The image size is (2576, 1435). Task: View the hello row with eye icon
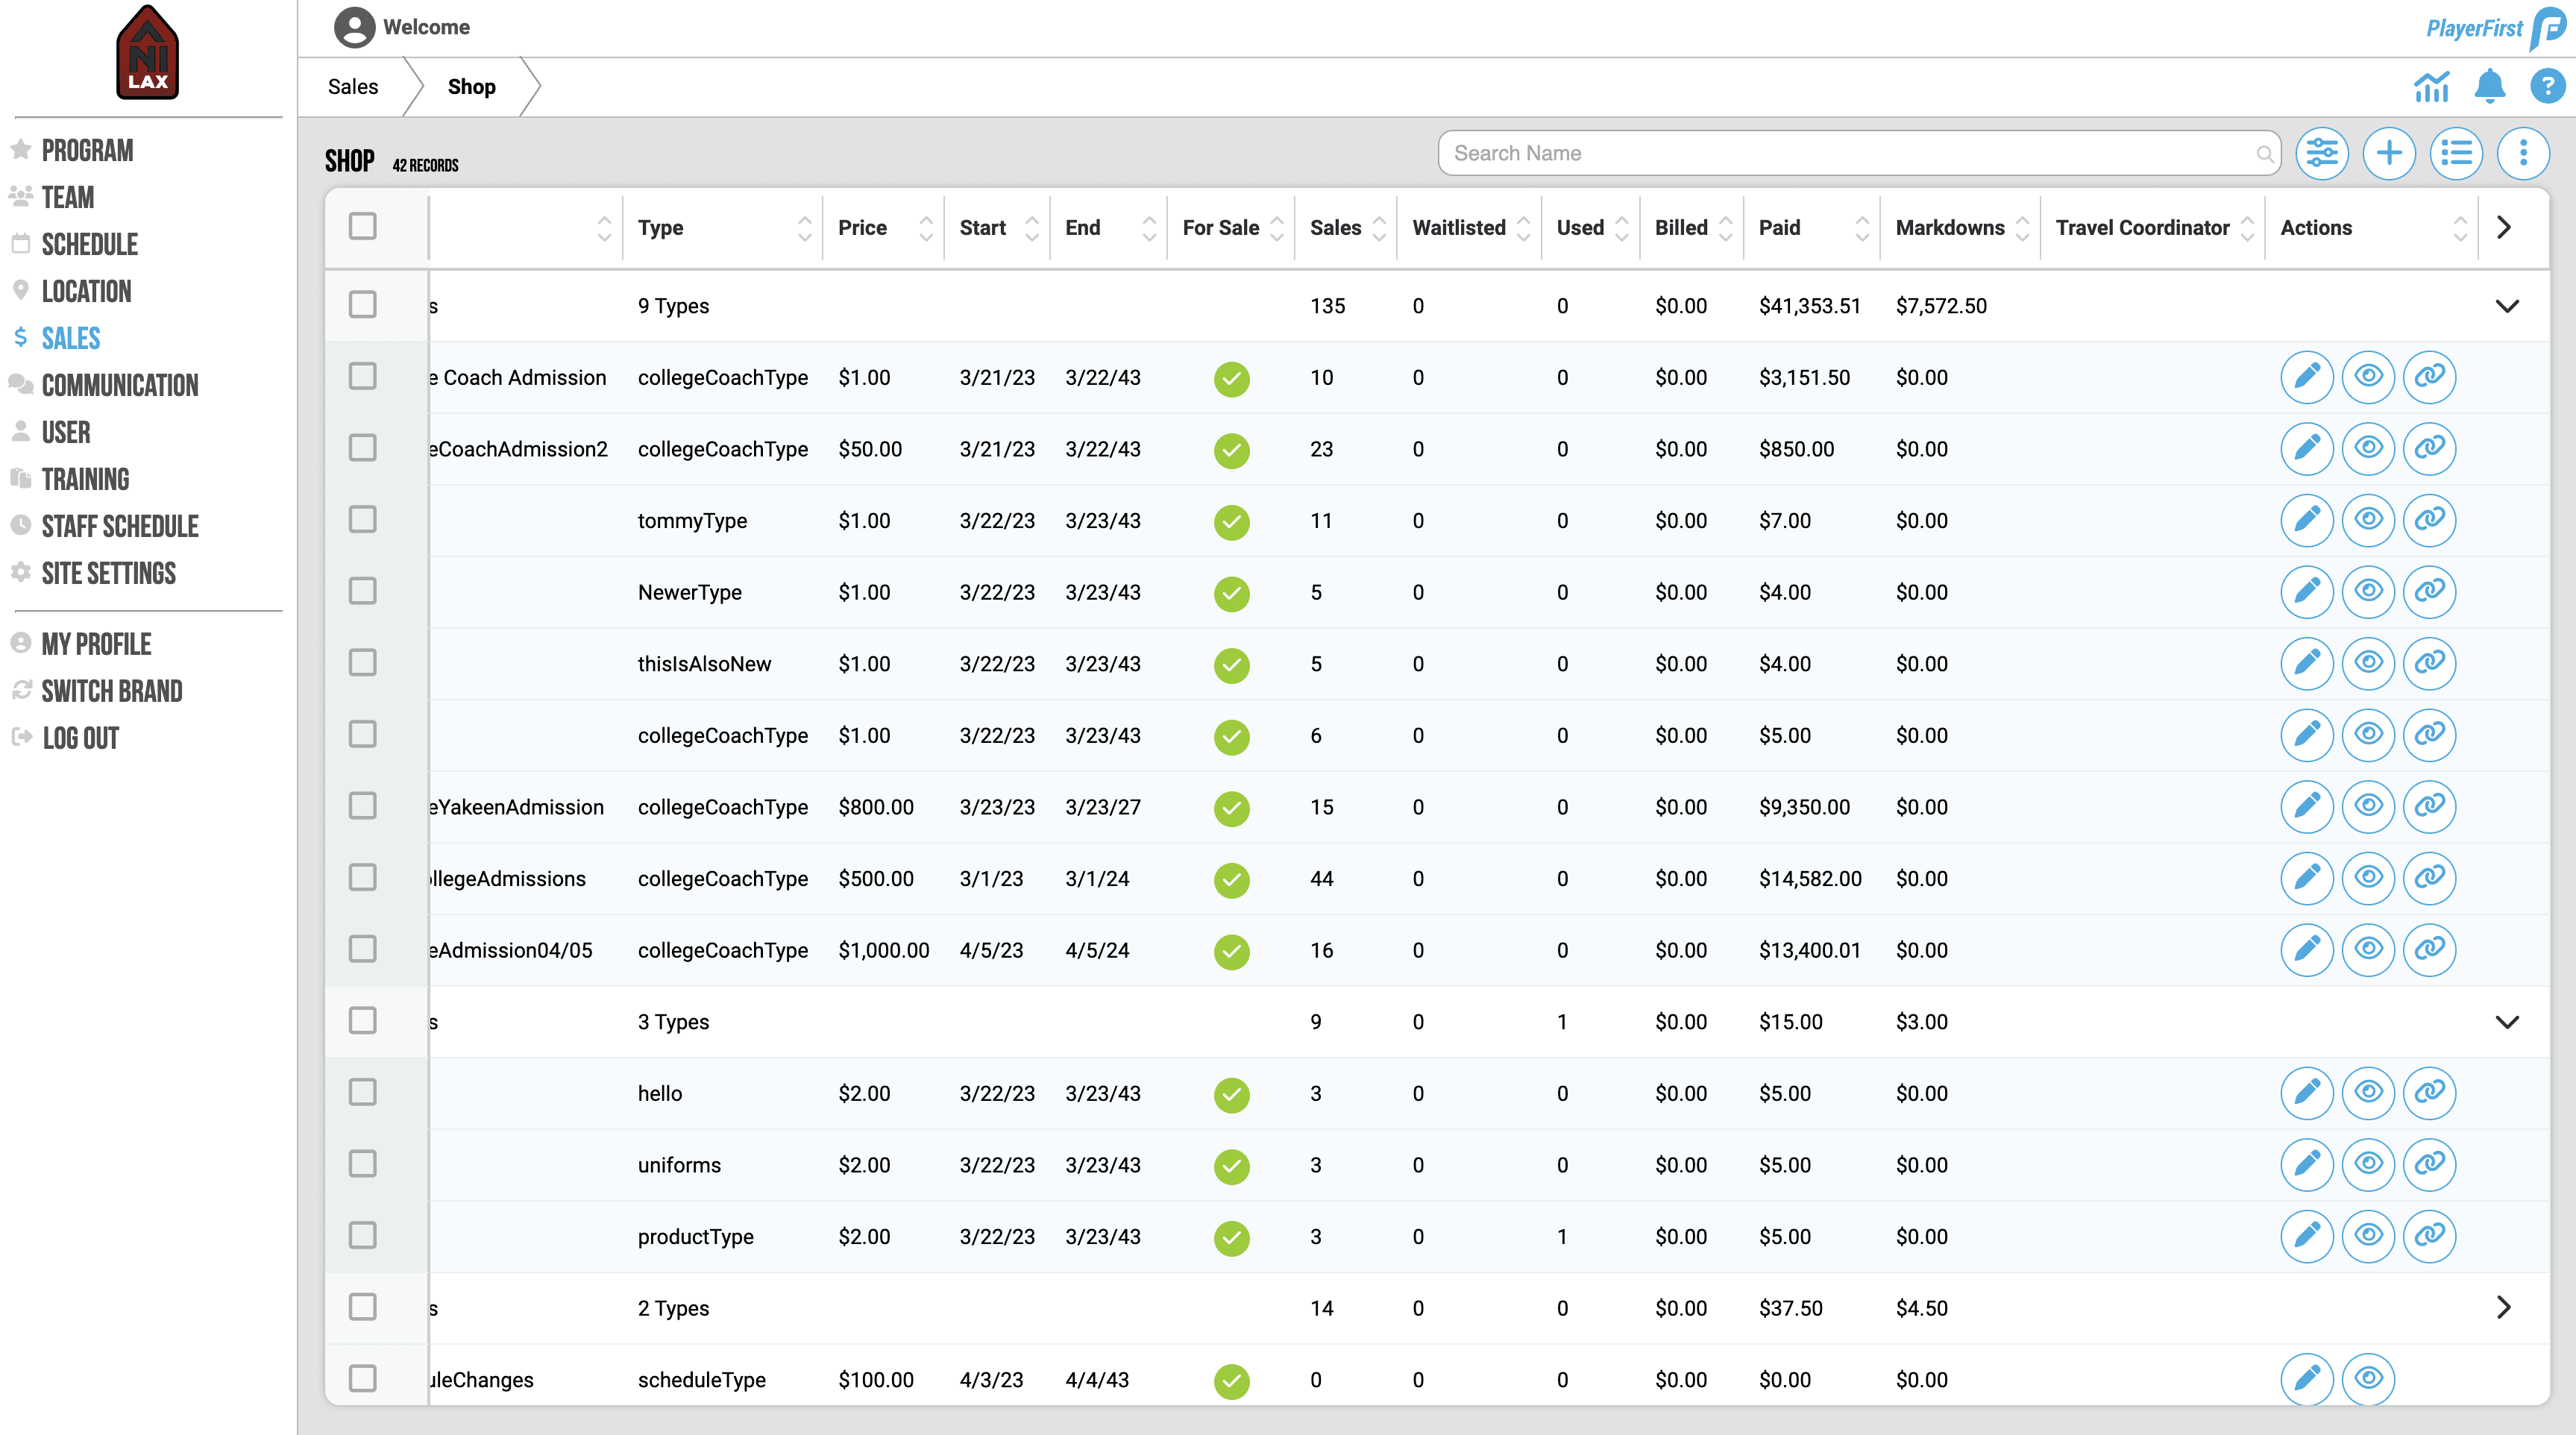point(2367,1092)
